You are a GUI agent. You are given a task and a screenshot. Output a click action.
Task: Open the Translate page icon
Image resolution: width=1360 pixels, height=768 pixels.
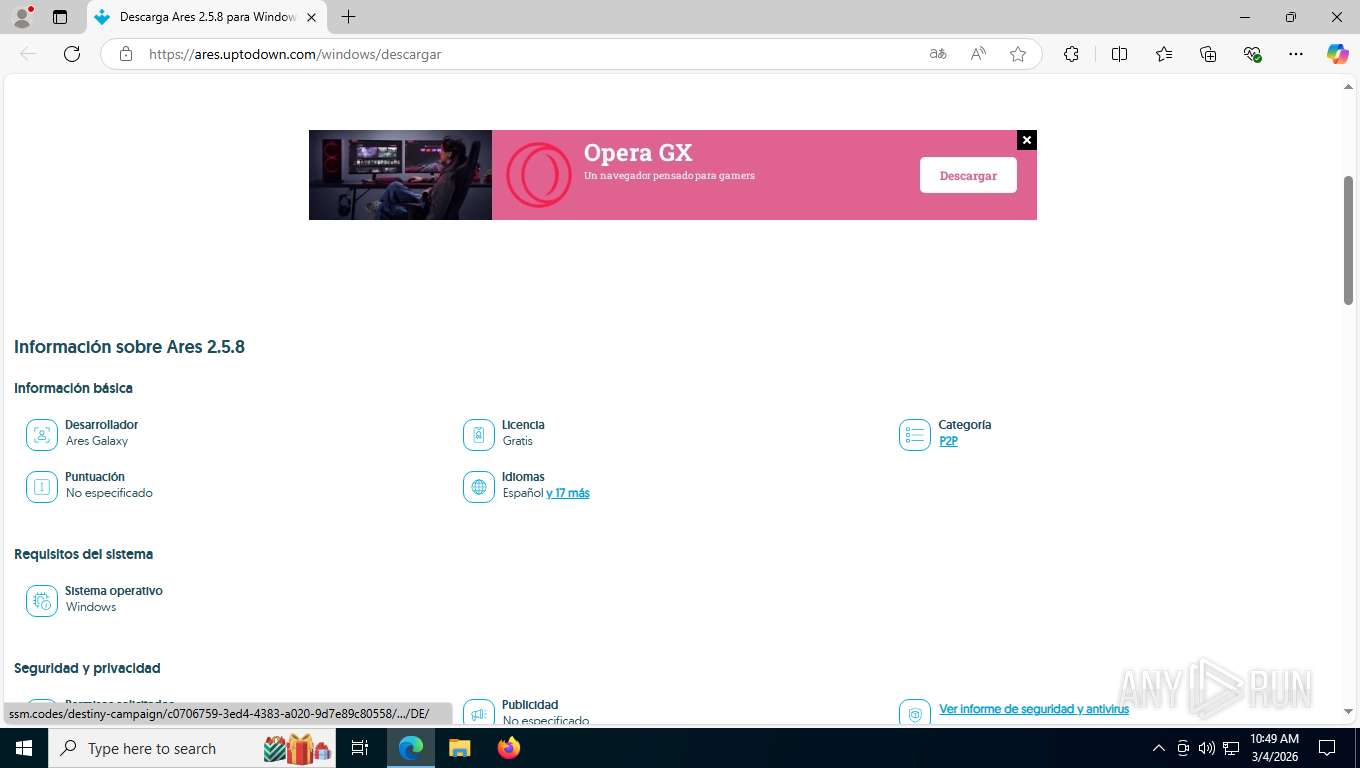pos(938,54)
